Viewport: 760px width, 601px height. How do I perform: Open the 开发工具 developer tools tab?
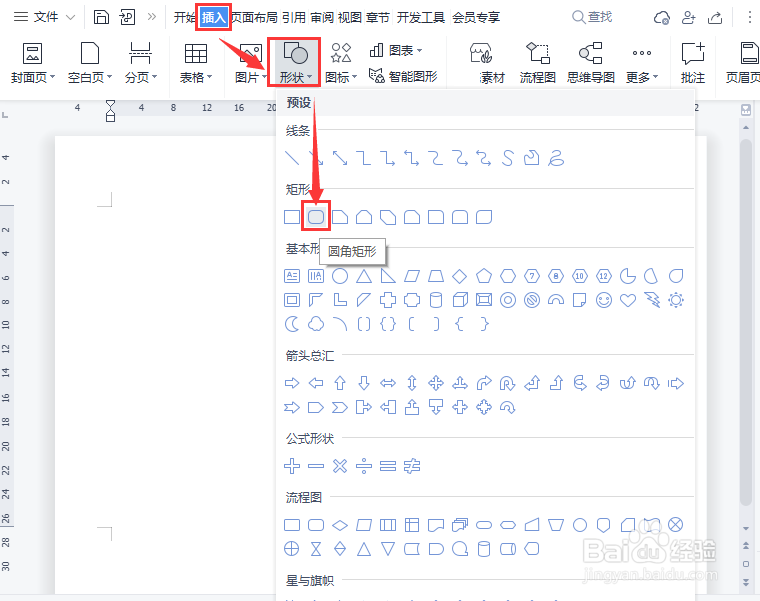pyautogui.click(x=420, y=17)
